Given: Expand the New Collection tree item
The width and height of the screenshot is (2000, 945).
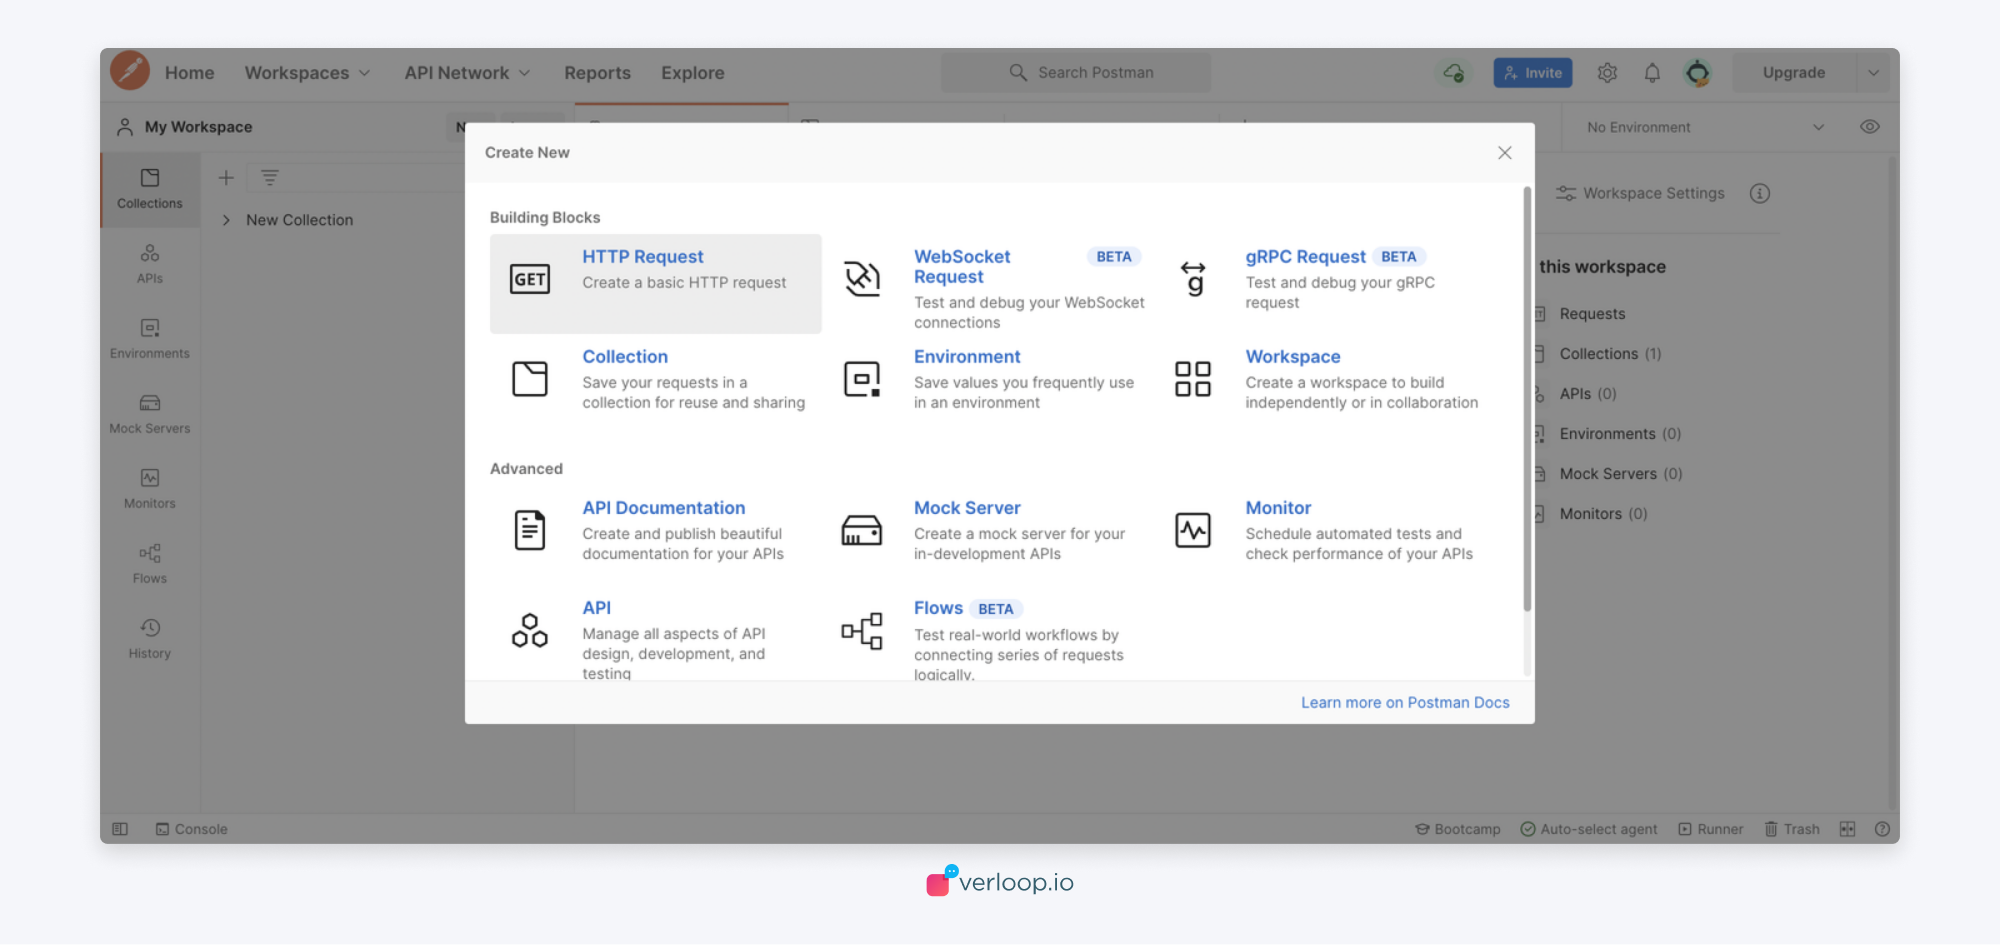Looking at the screenshot, I should tap(226, 220).
